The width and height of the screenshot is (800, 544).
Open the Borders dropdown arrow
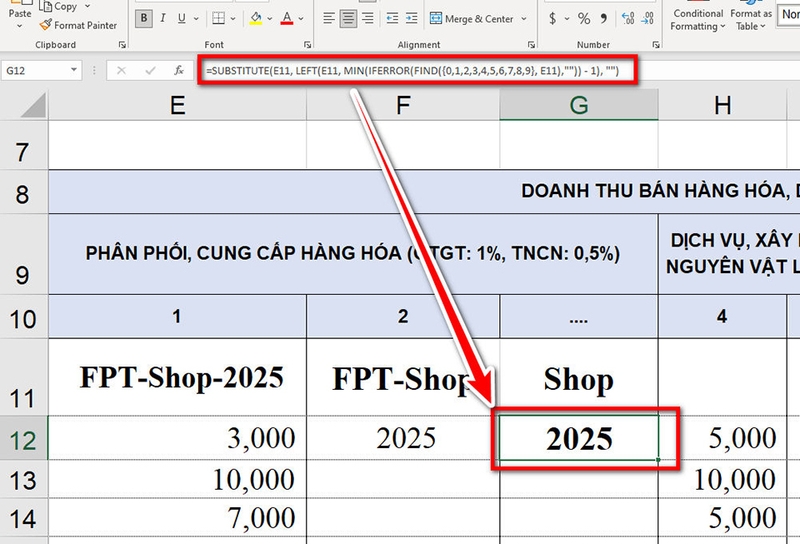coord(233,19)
